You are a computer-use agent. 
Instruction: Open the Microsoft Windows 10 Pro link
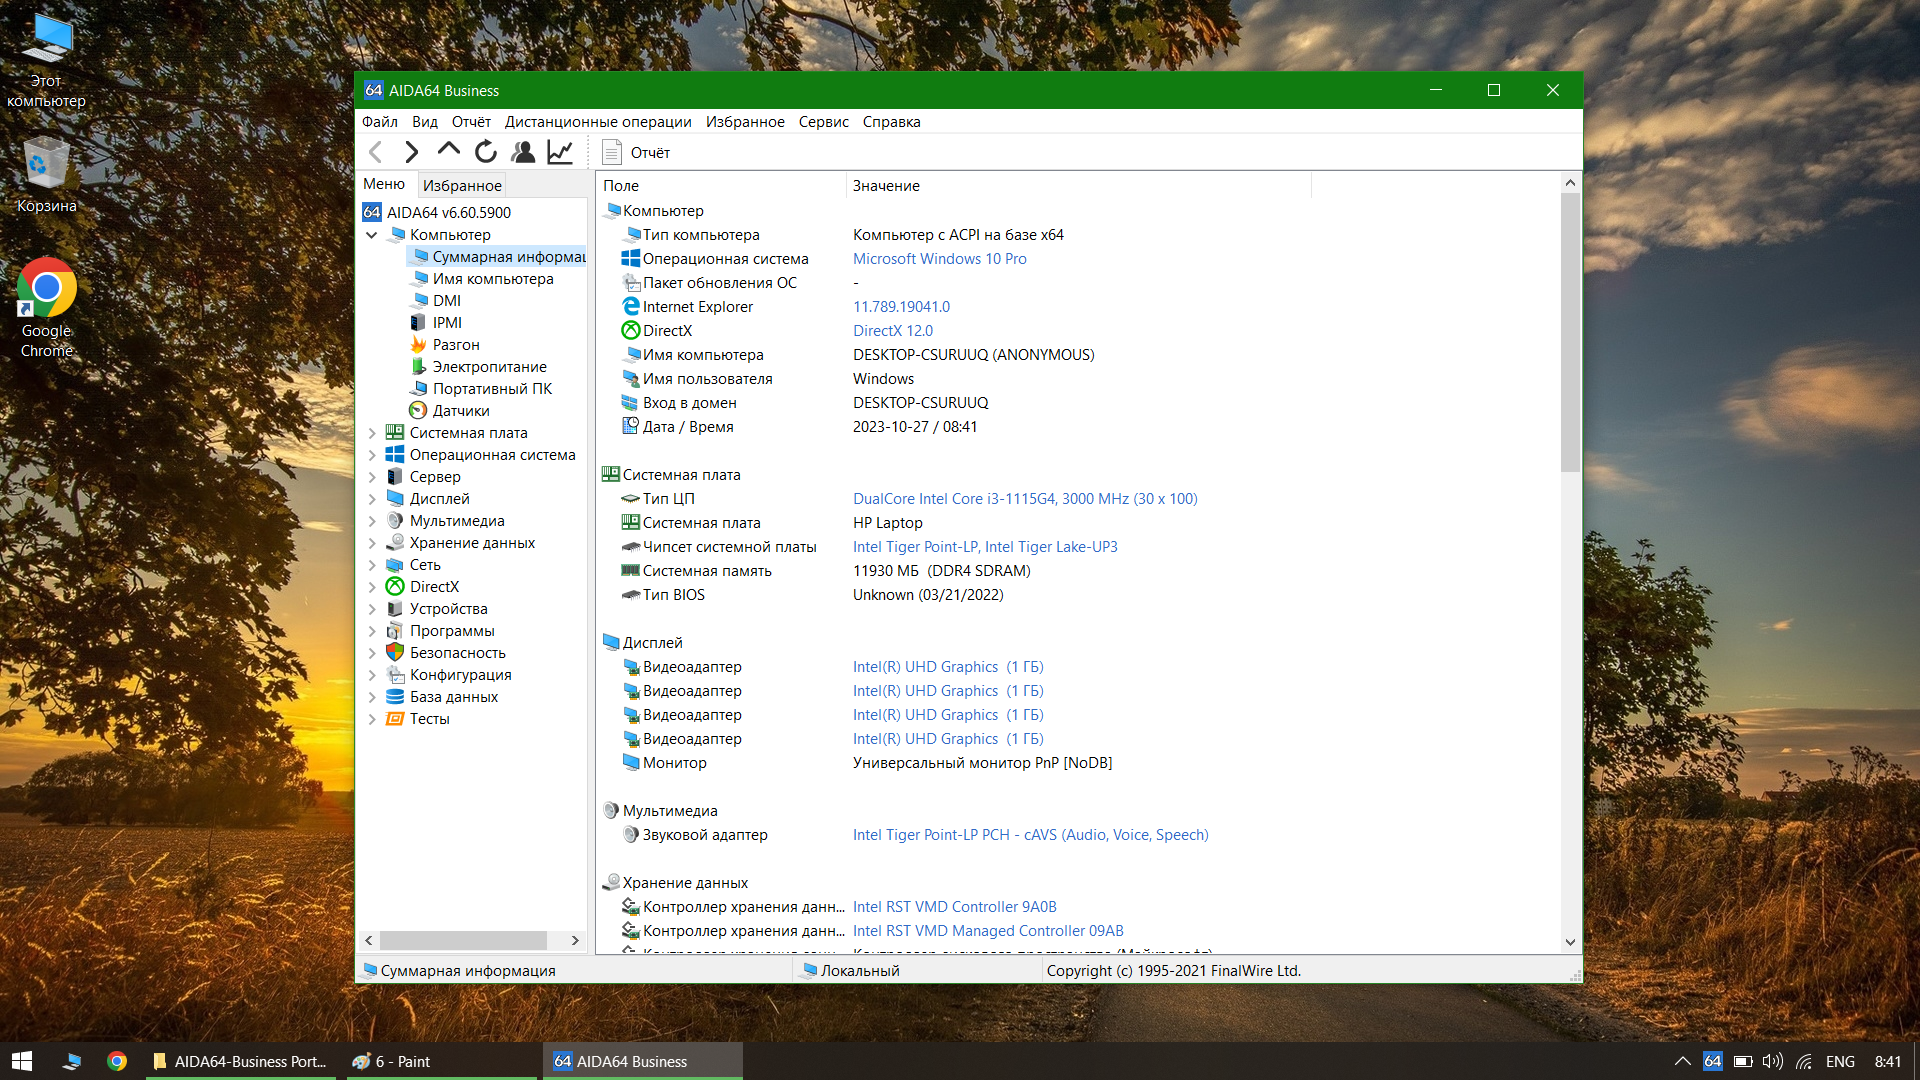click(x=939, y=259)
